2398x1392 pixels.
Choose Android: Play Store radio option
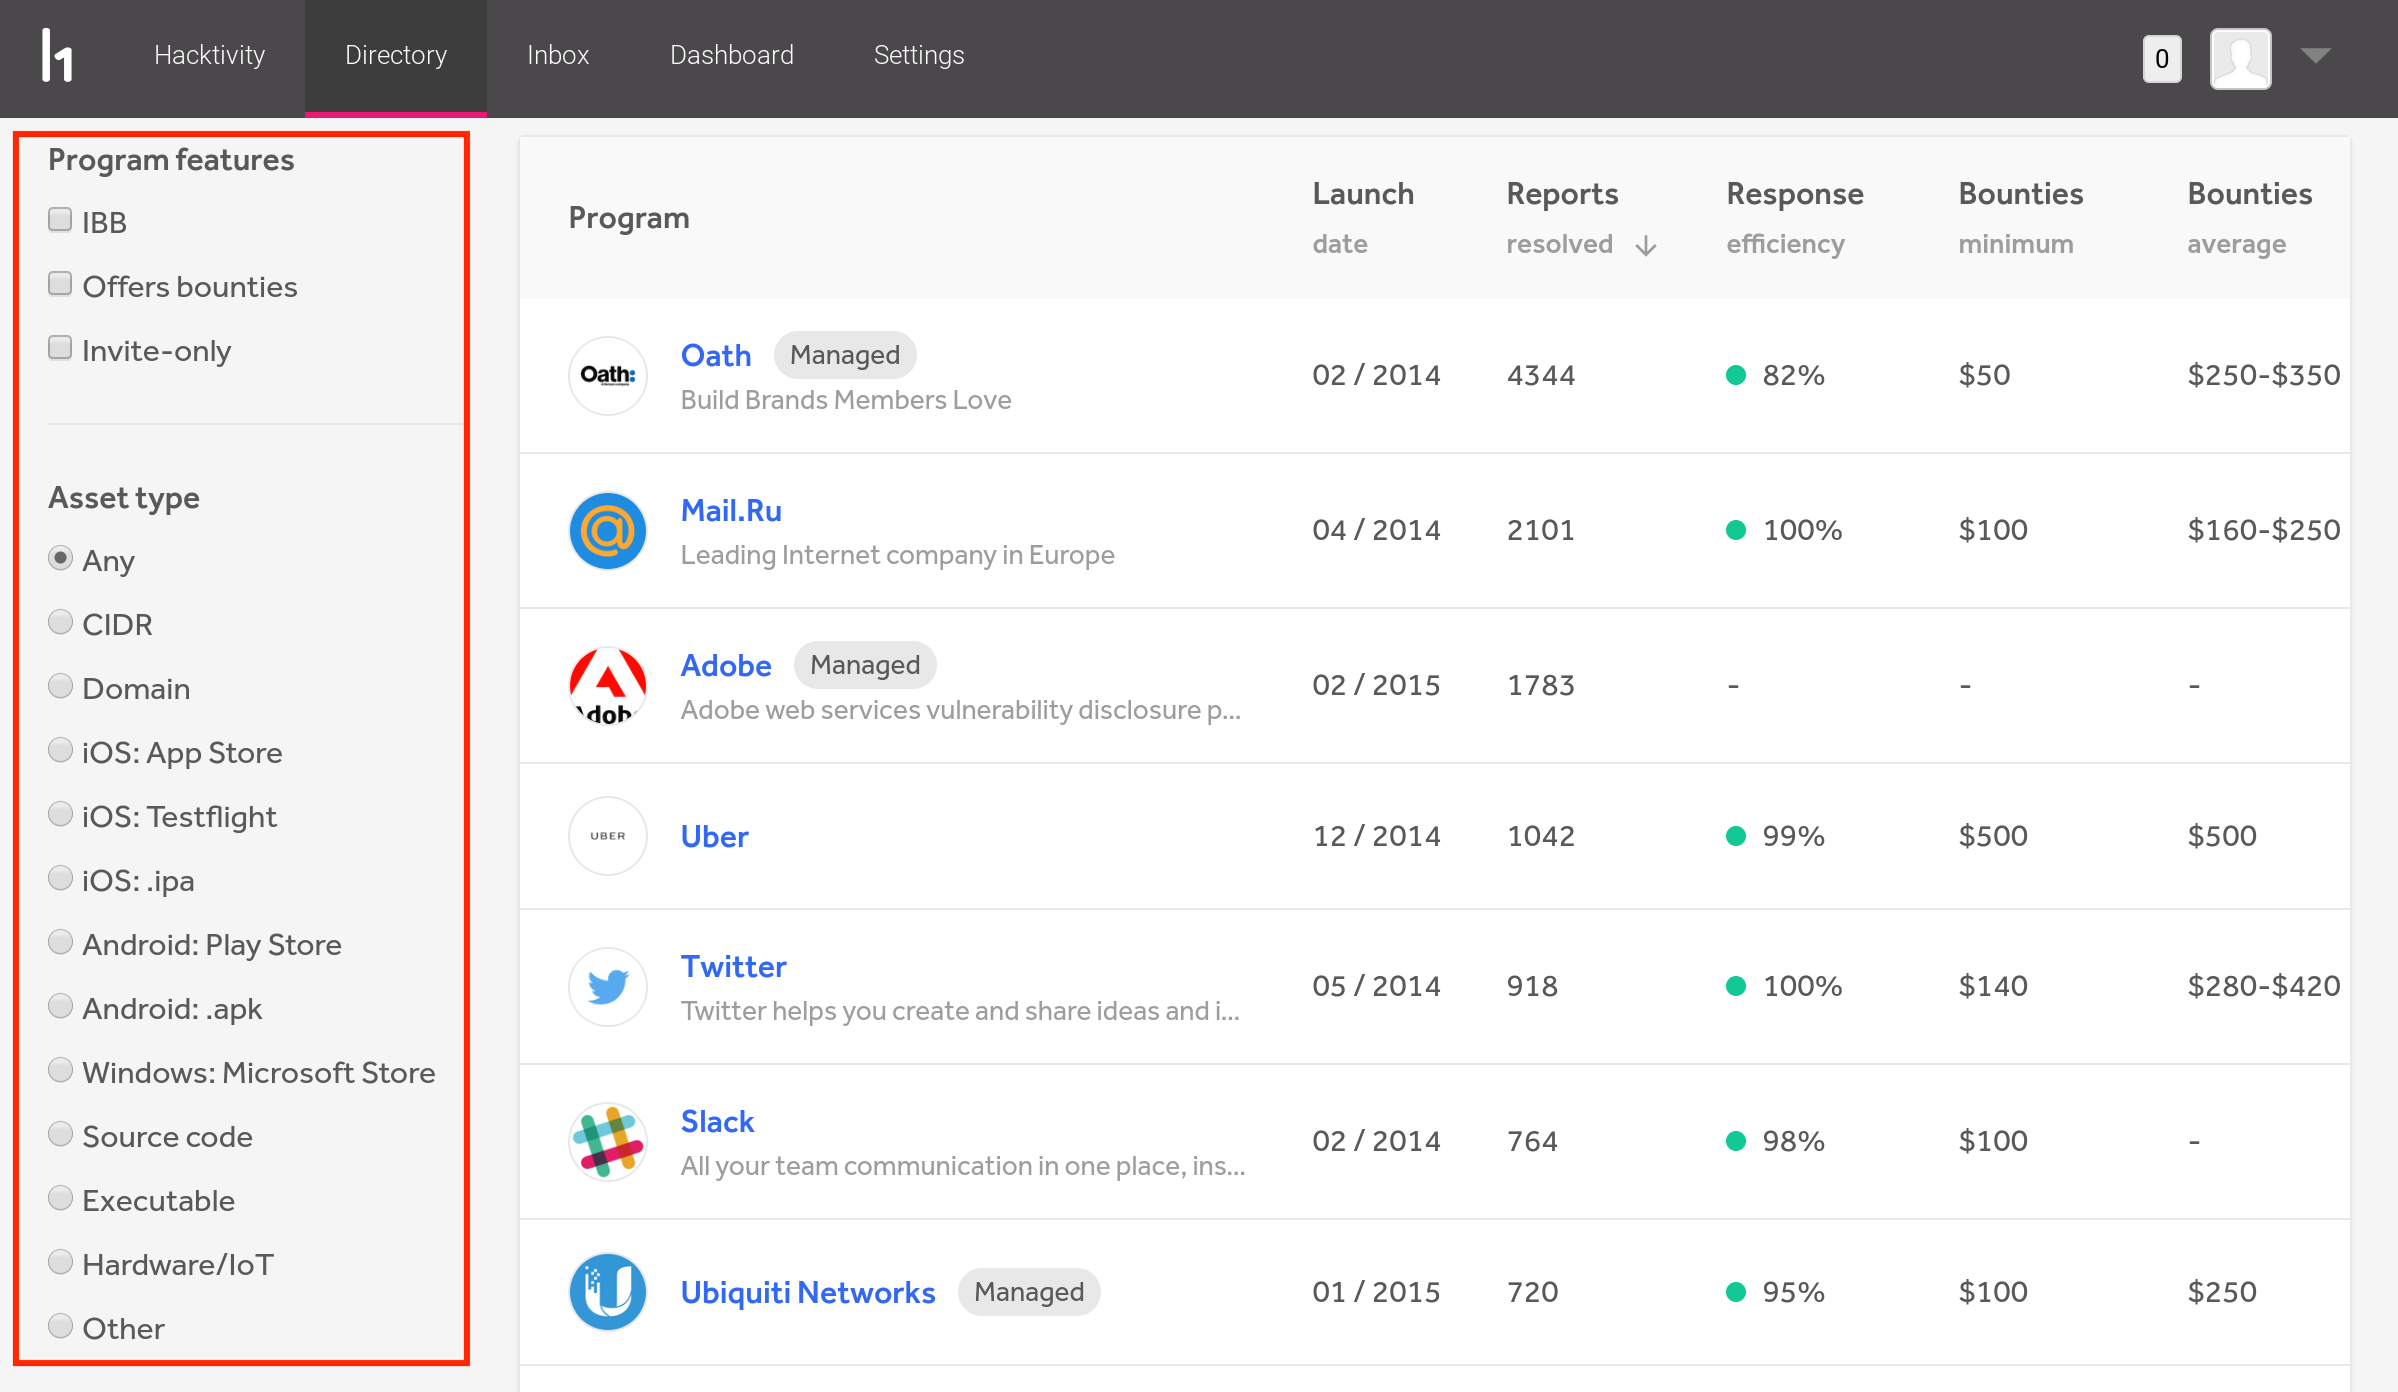(60, 942)
